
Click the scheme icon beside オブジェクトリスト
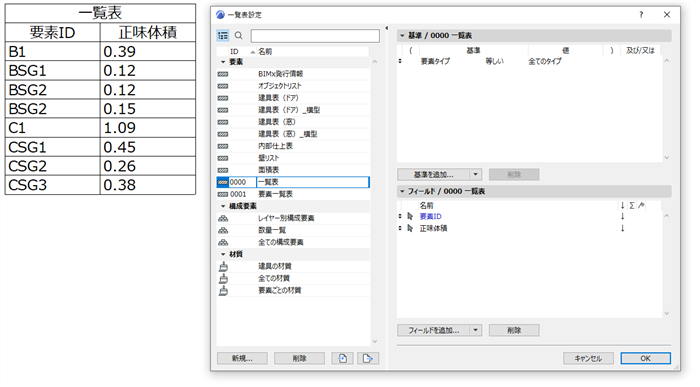223,86
